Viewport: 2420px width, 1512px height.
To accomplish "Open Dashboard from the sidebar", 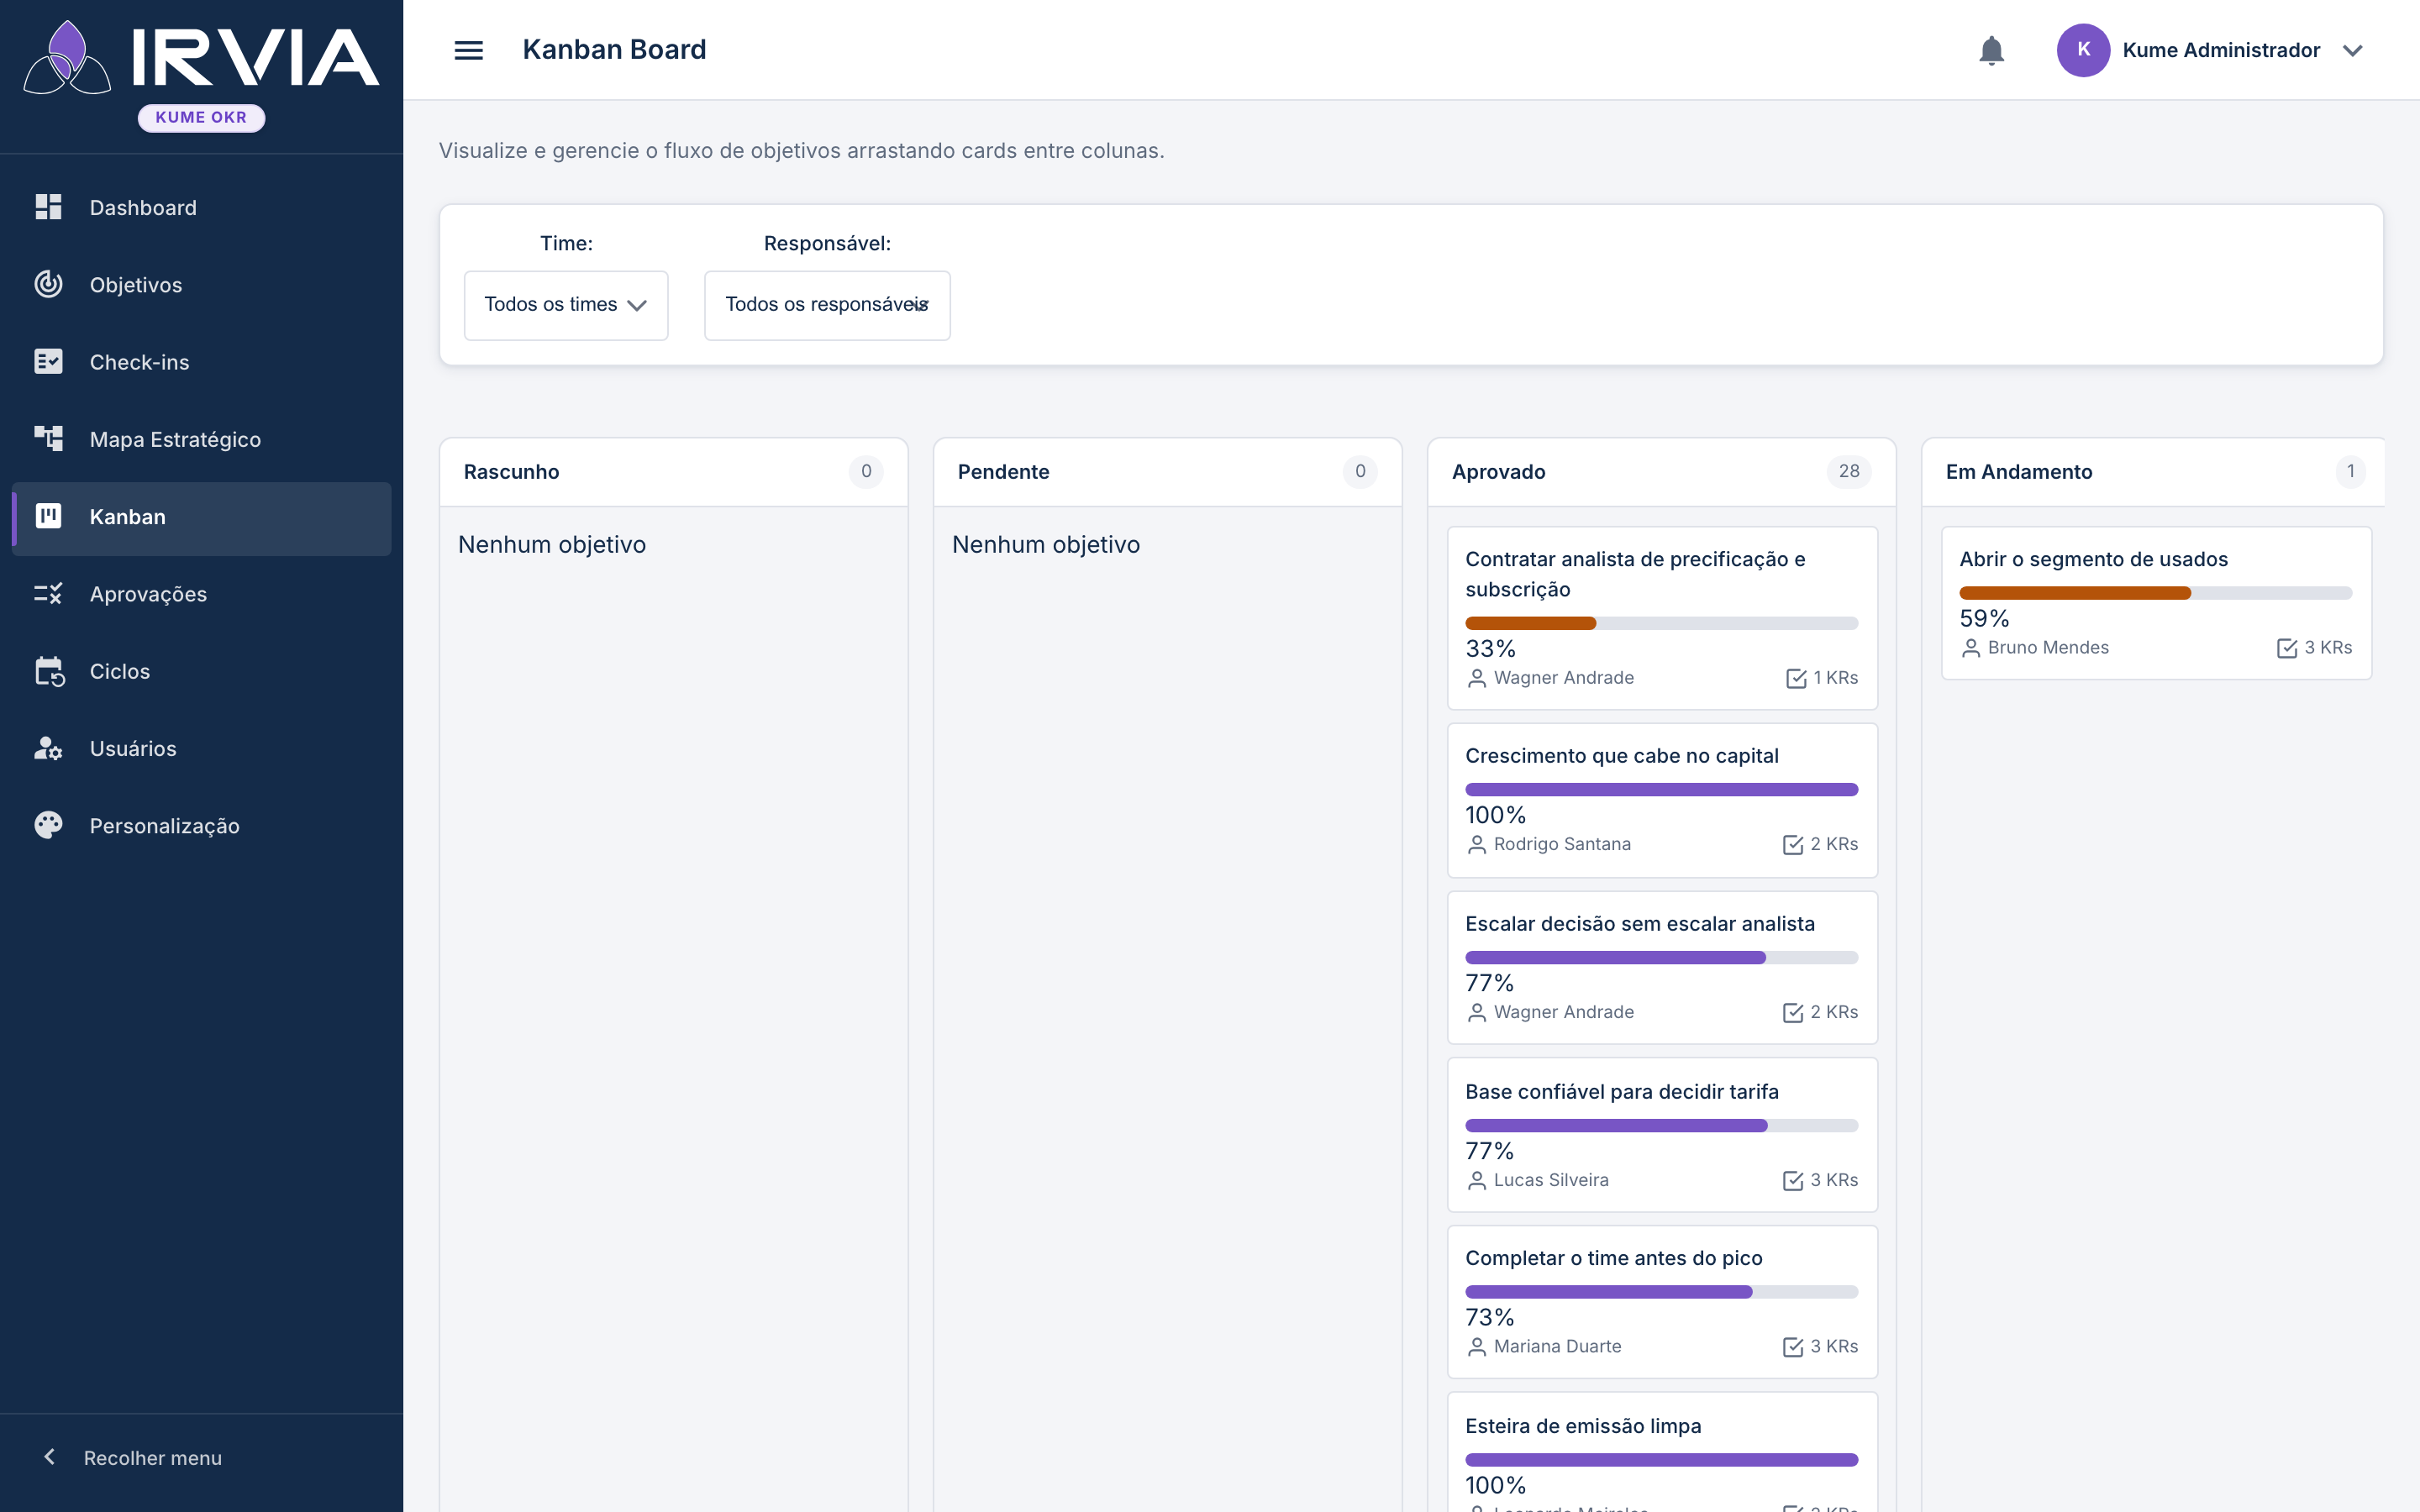I will [201, 207].
